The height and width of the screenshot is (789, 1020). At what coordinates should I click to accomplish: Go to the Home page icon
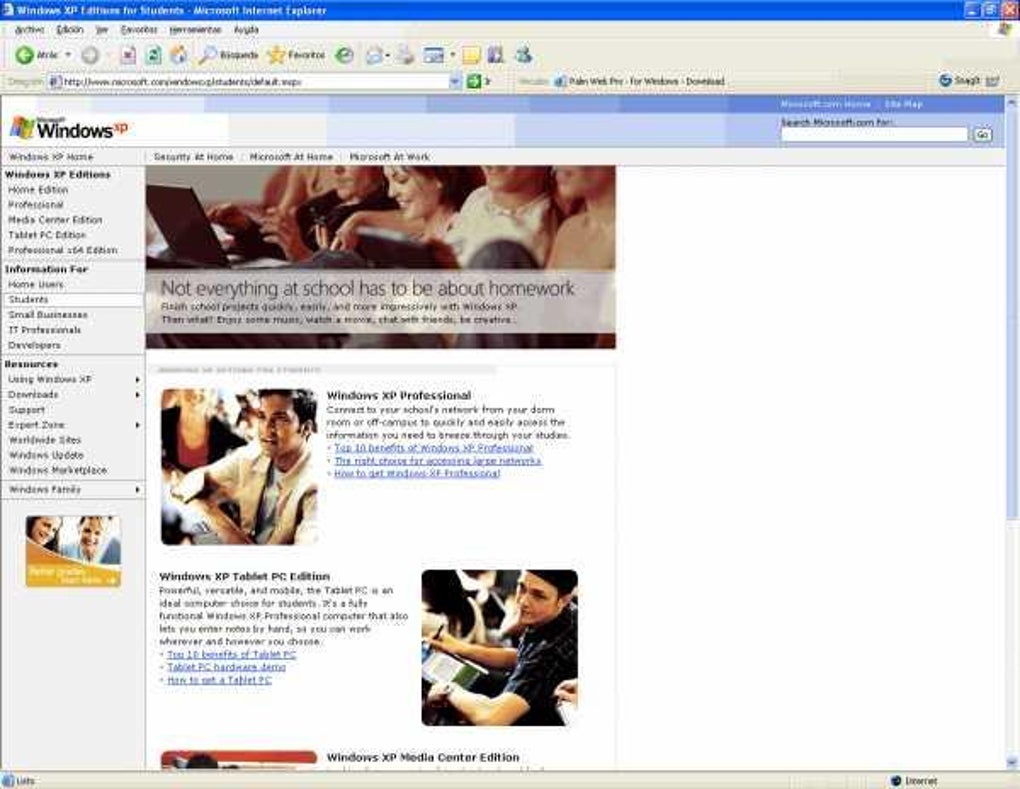[x=178, y=55]
